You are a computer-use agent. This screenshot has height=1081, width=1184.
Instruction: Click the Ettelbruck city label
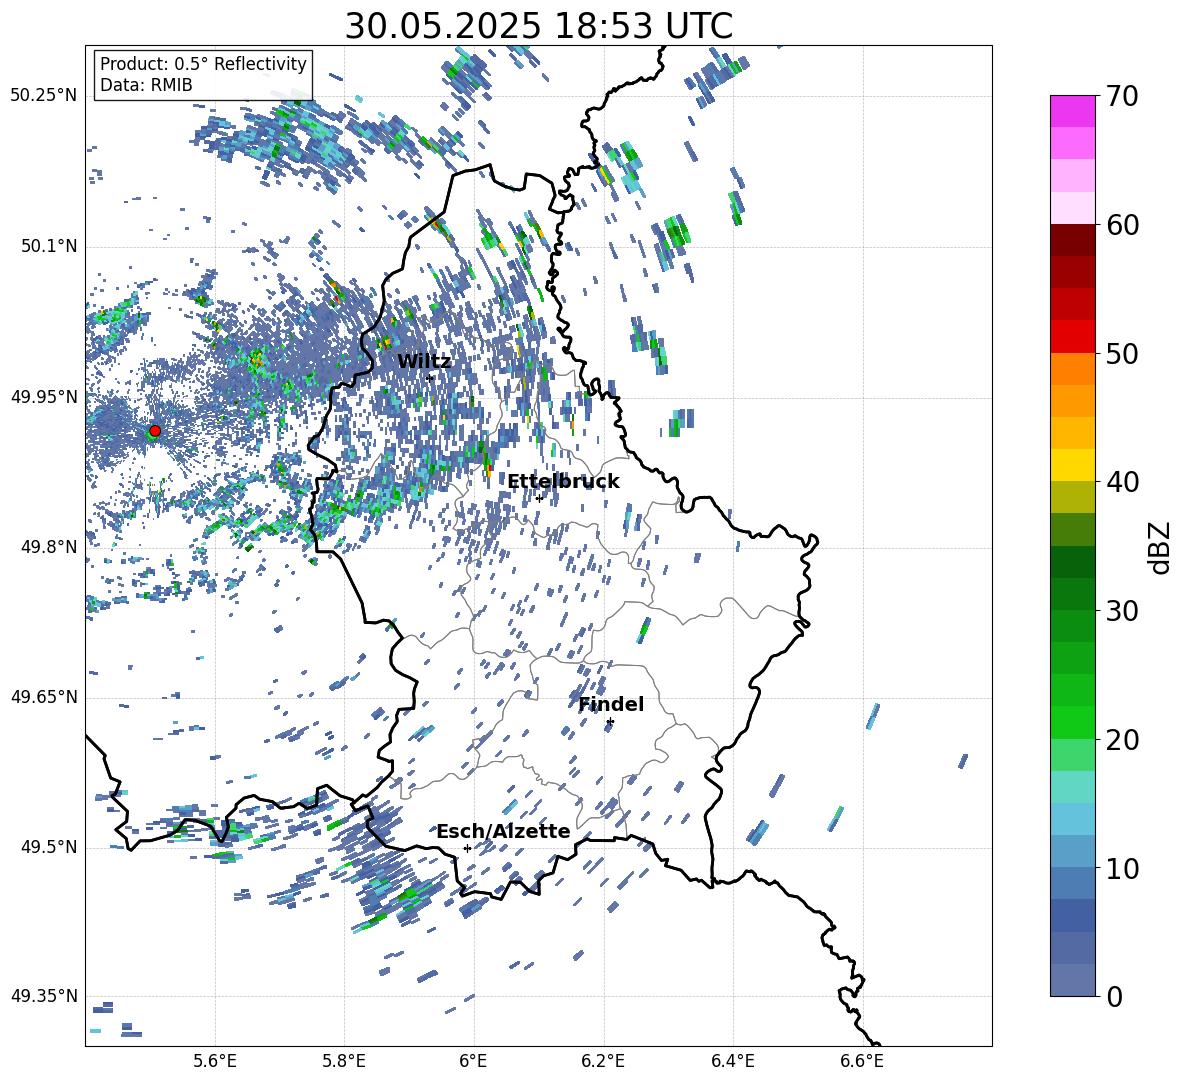tap(563, 482)
